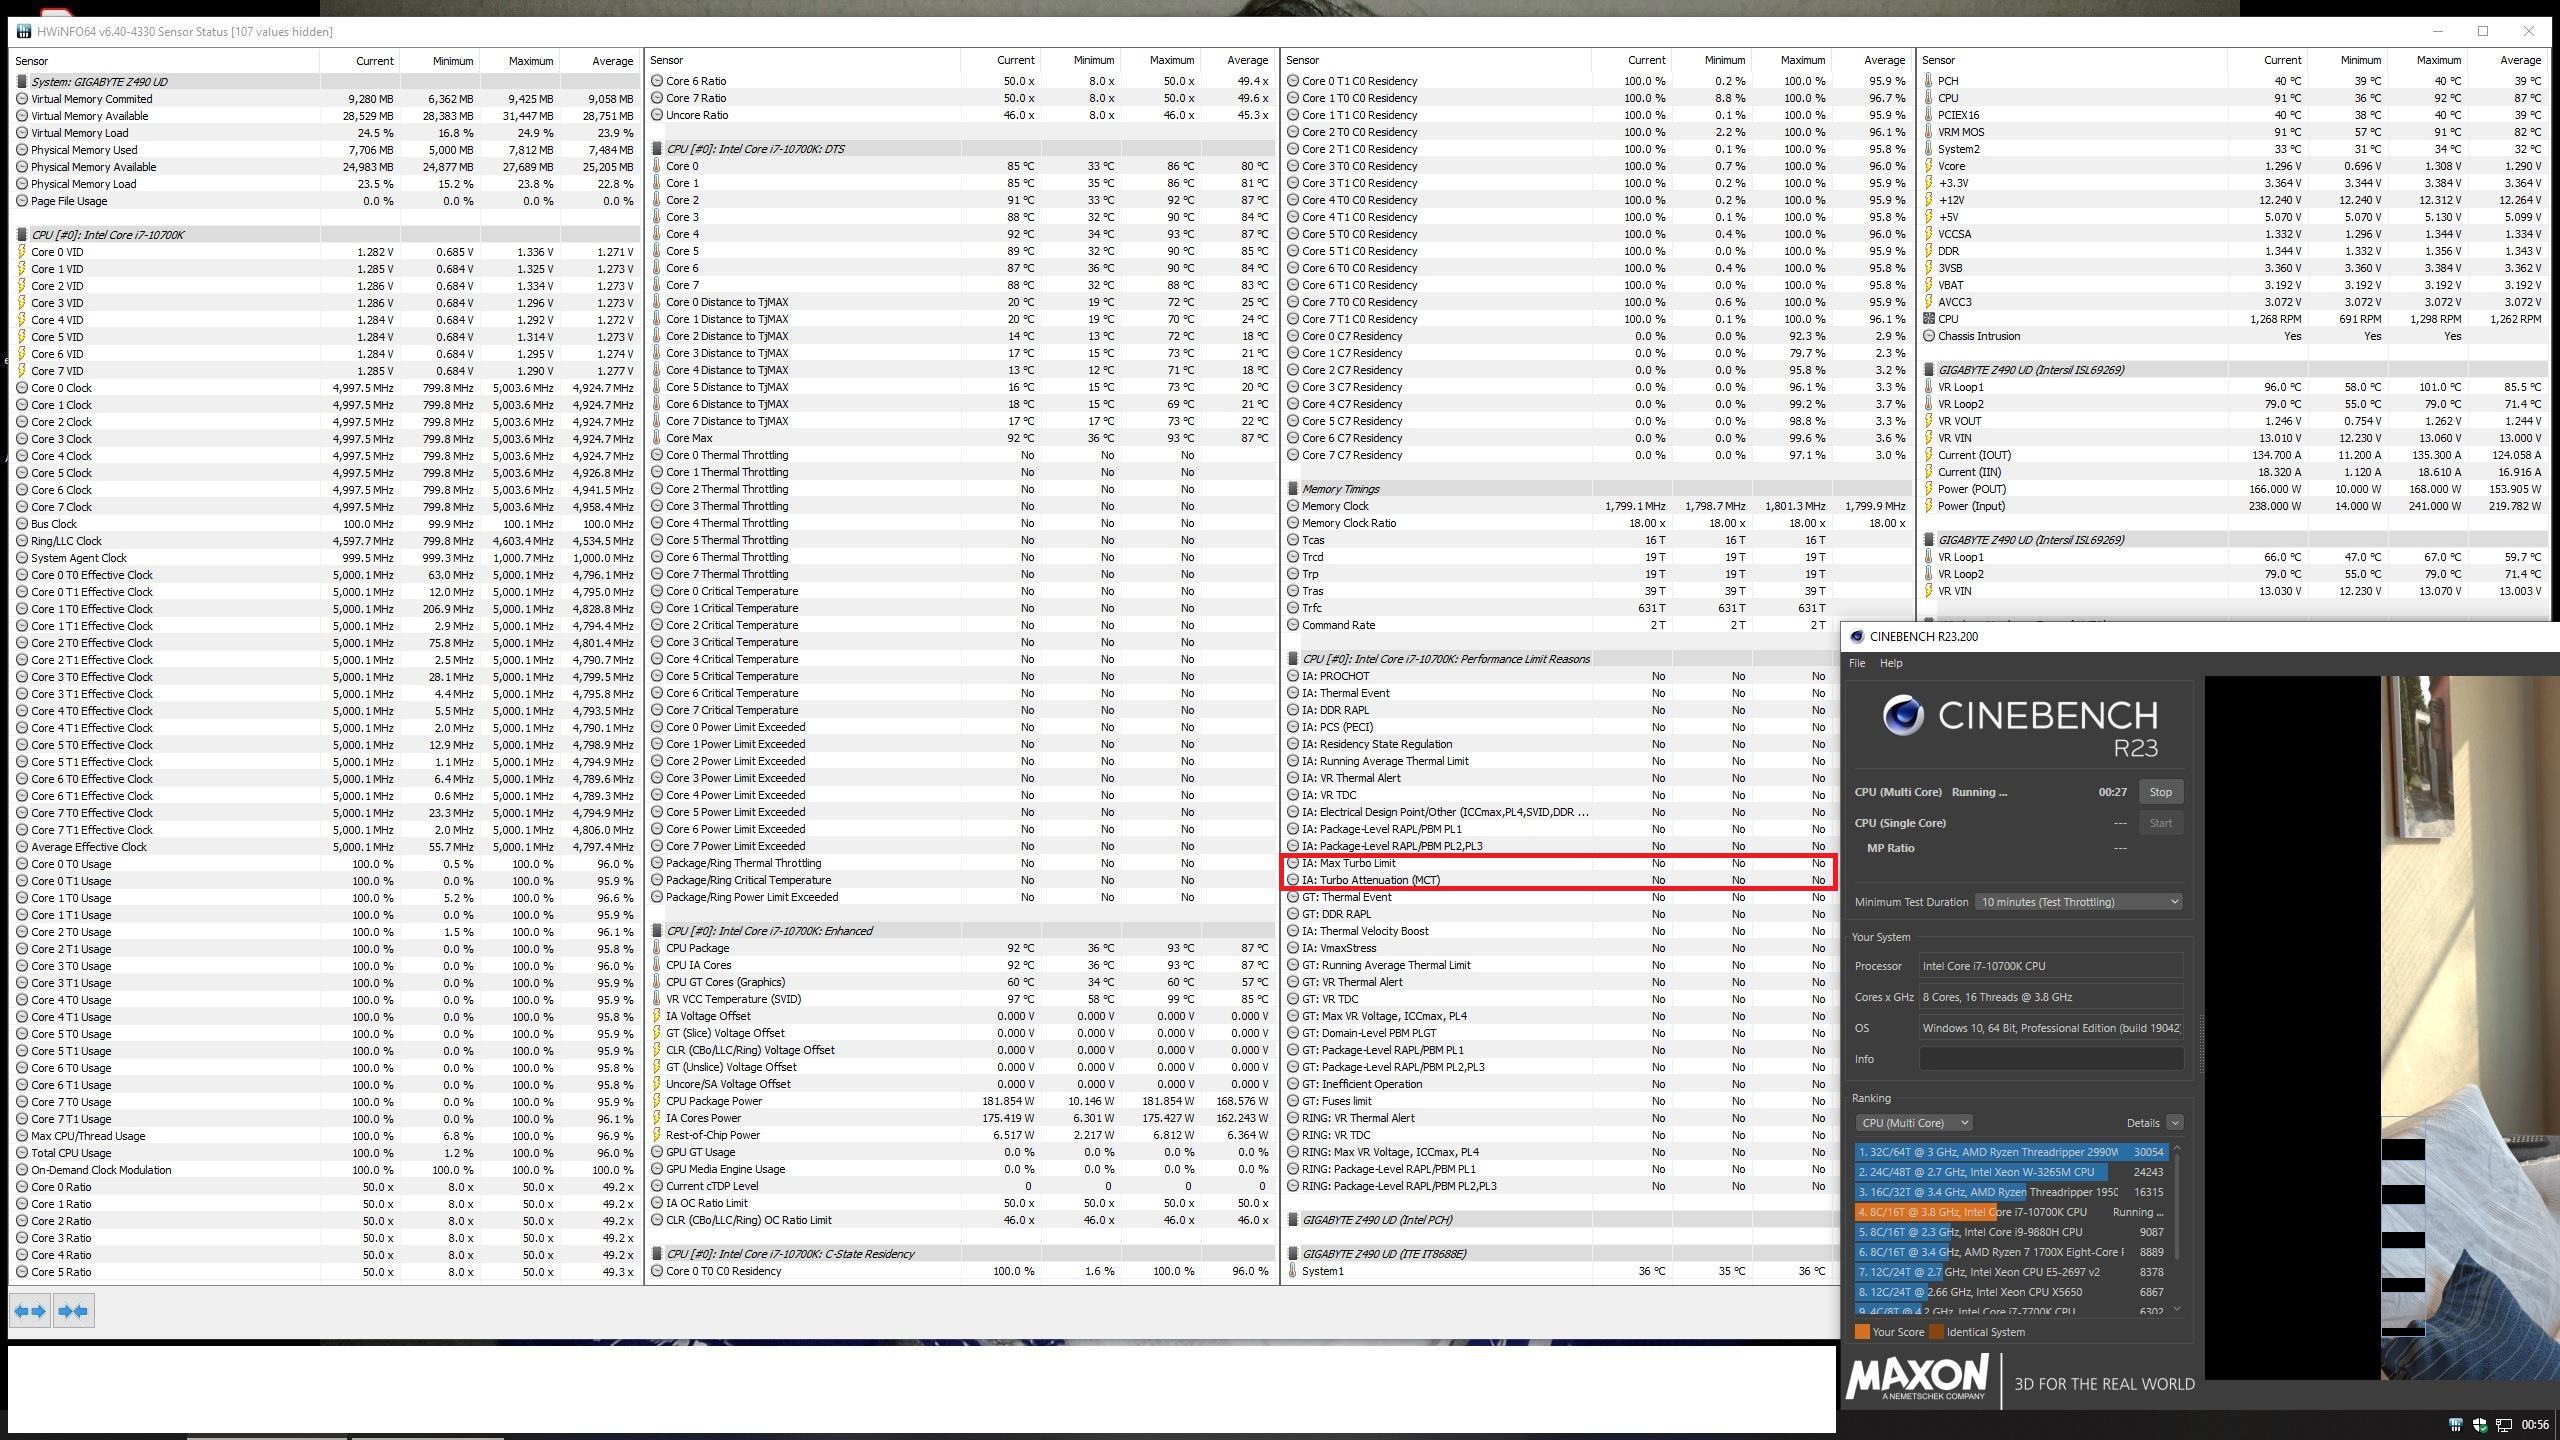This screenshot has height=1440, width=2560.
Task: Open the Windows Security shield tray icon
Action: click(x=2480, y=1424)
